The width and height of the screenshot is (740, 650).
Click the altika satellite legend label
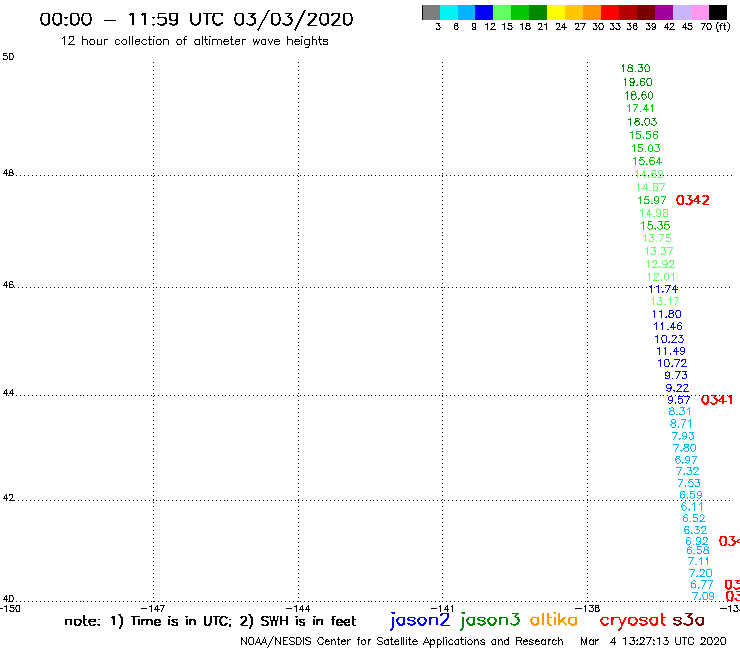(554, 620)
